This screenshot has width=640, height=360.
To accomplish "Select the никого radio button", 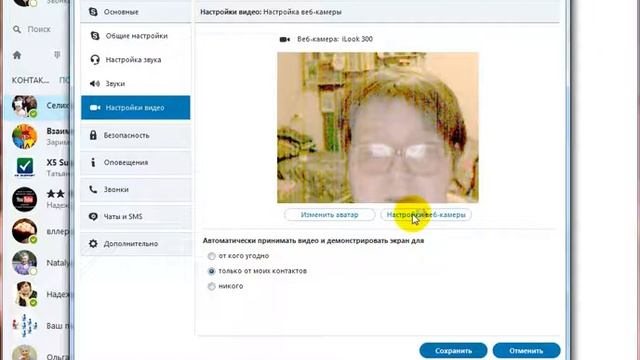I will click(211, 286).
